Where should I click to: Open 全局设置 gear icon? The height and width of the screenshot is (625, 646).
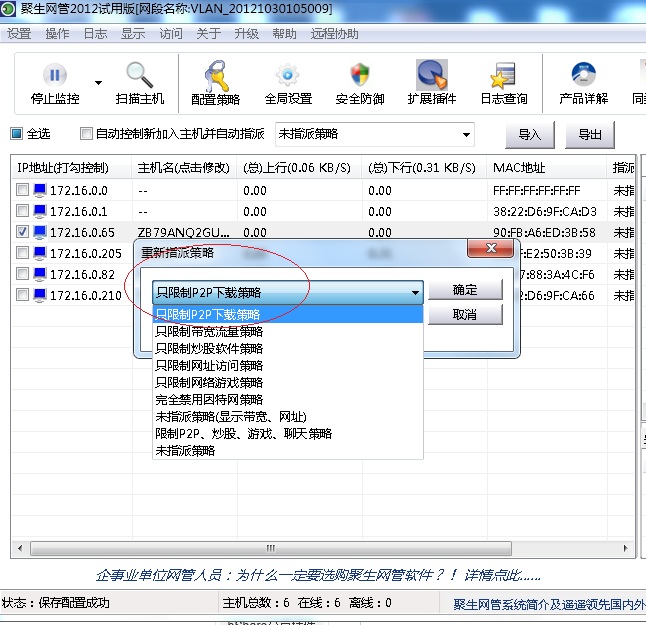(288, 75)
